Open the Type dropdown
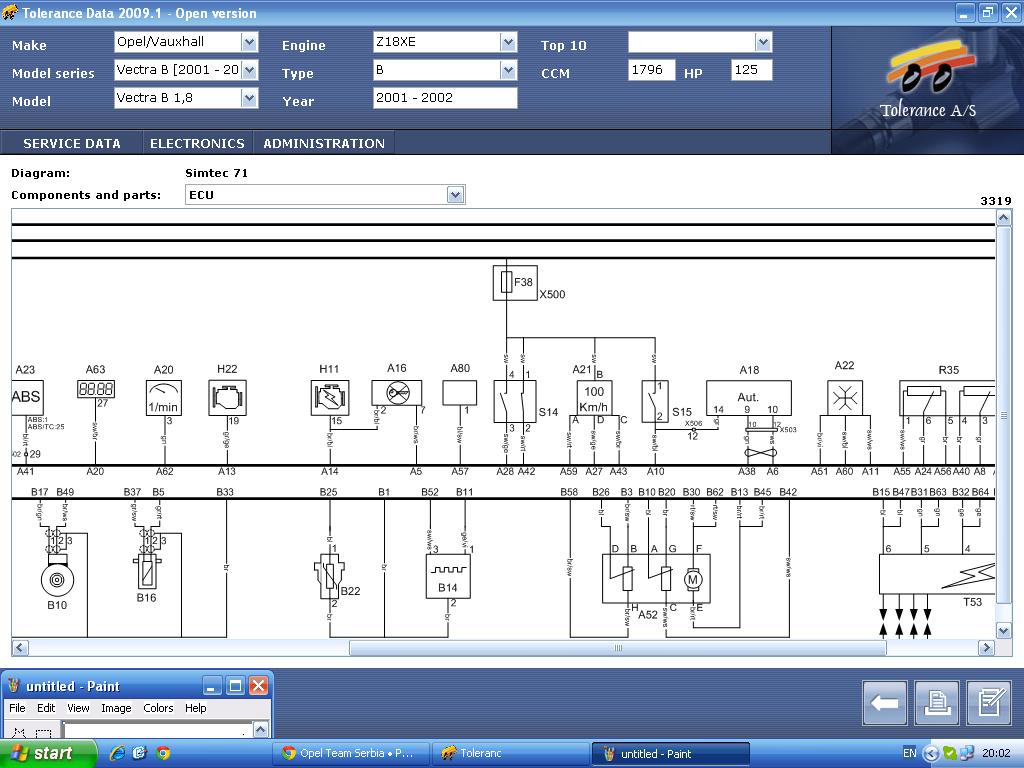Screen dimensions: 1024x768 (x=508, y=71)
